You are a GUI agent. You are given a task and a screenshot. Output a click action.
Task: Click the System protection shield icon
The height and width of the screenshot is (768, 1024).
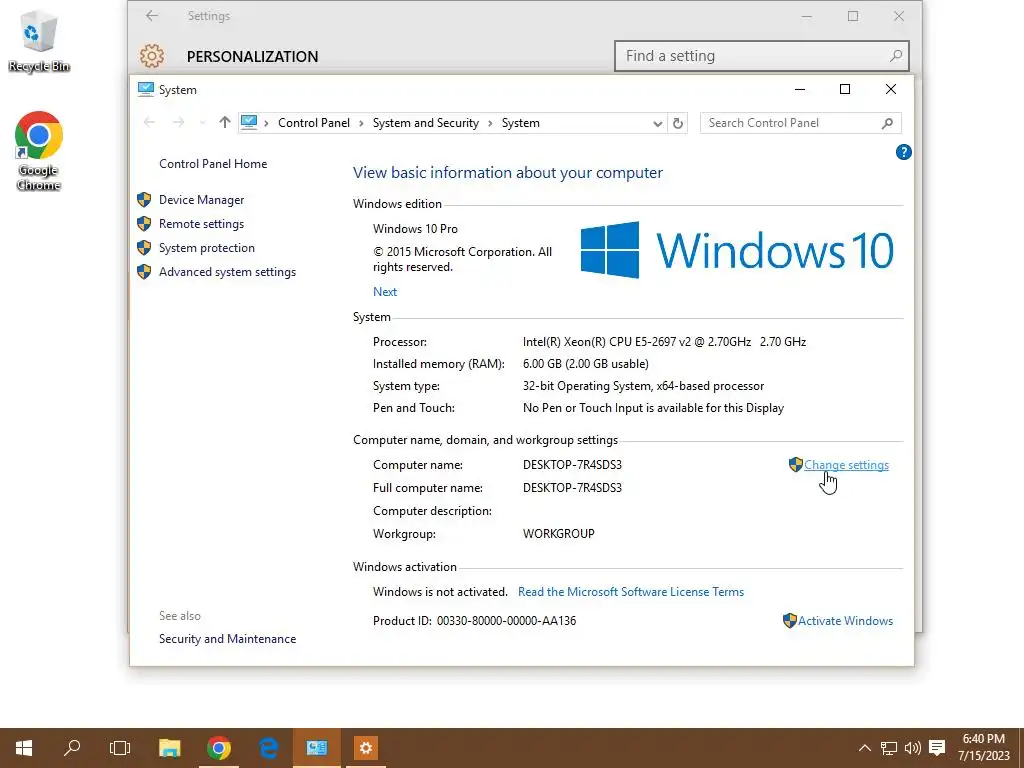[x=144, y=248]
